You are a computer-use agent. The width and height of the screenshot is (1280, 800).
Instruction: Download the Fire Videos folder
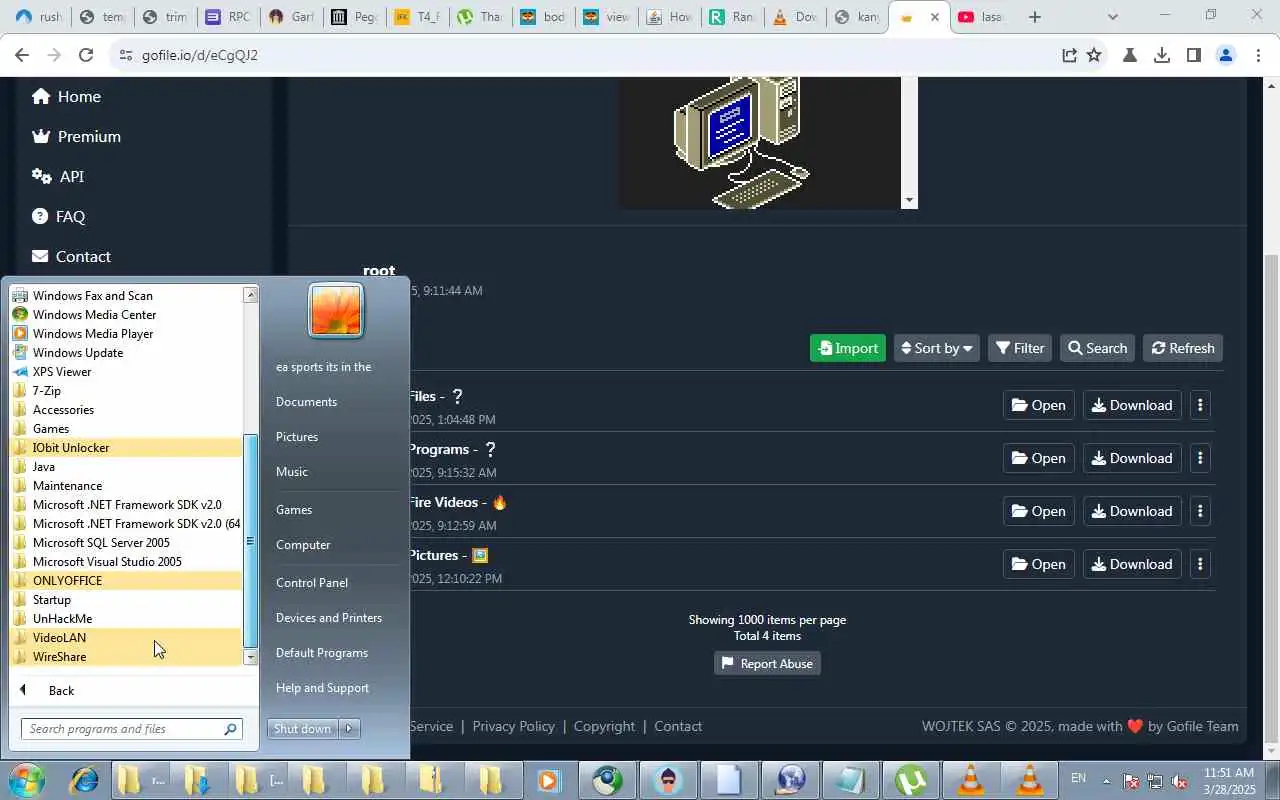(1132, 511)
